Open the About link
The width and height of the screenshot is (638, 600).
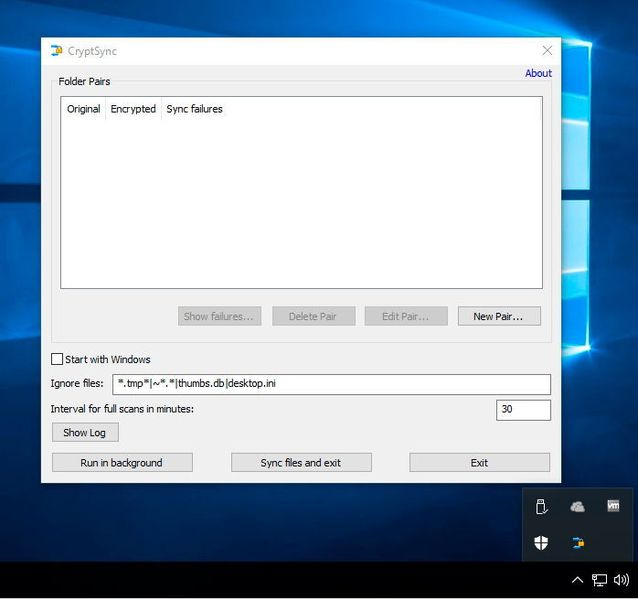click(x=538, y=73)
